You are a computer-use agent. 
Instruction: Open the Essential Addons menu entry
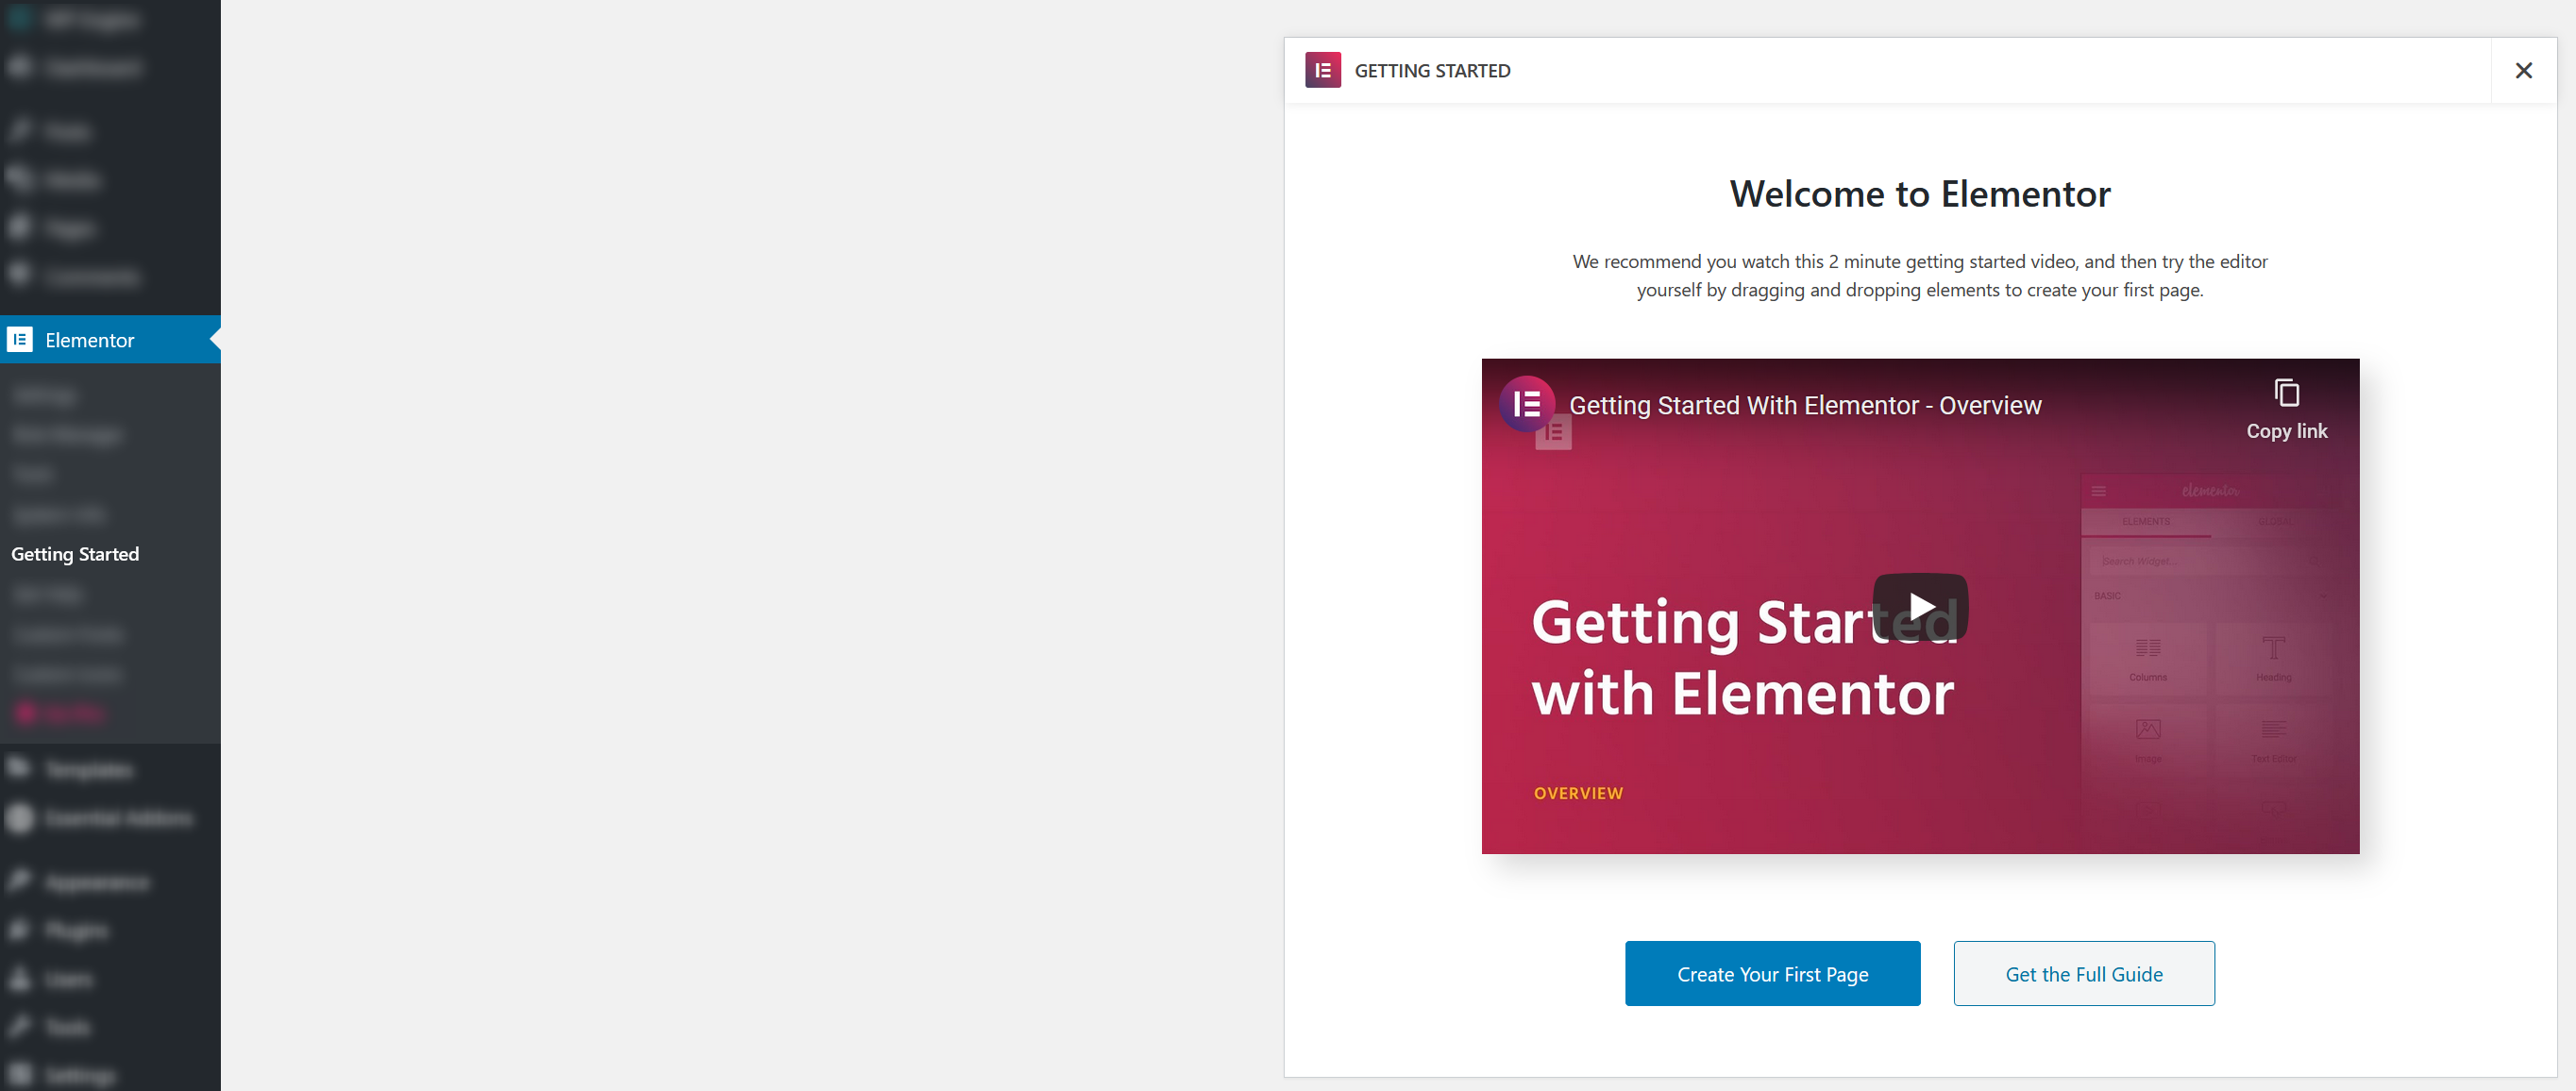[117, 818]
